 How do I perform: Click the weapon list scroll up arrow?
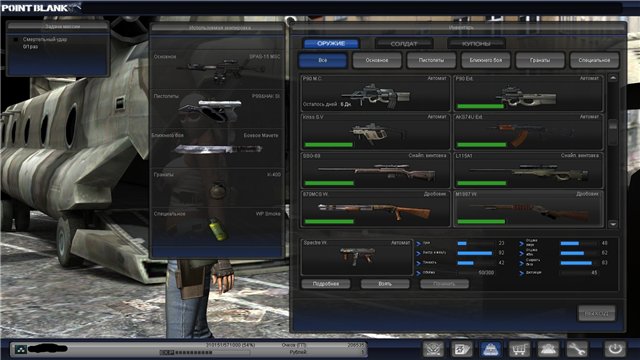[x=613, y=78]
